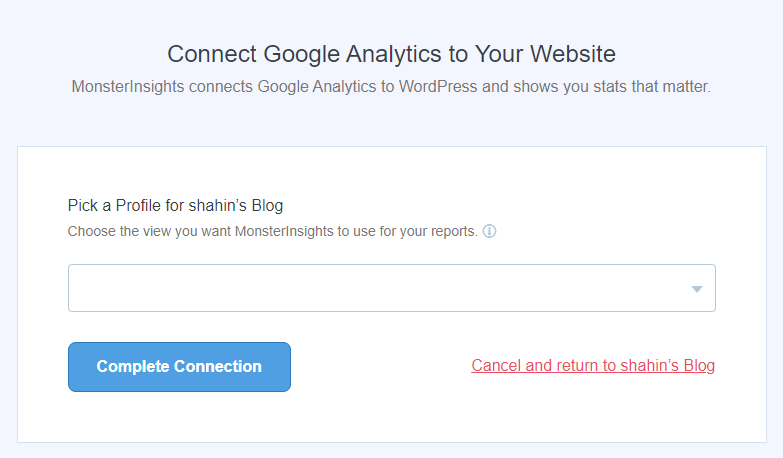Click the Connect Google Analytics heading
This screenshot has width=783, height=458.
coord(391,54)
